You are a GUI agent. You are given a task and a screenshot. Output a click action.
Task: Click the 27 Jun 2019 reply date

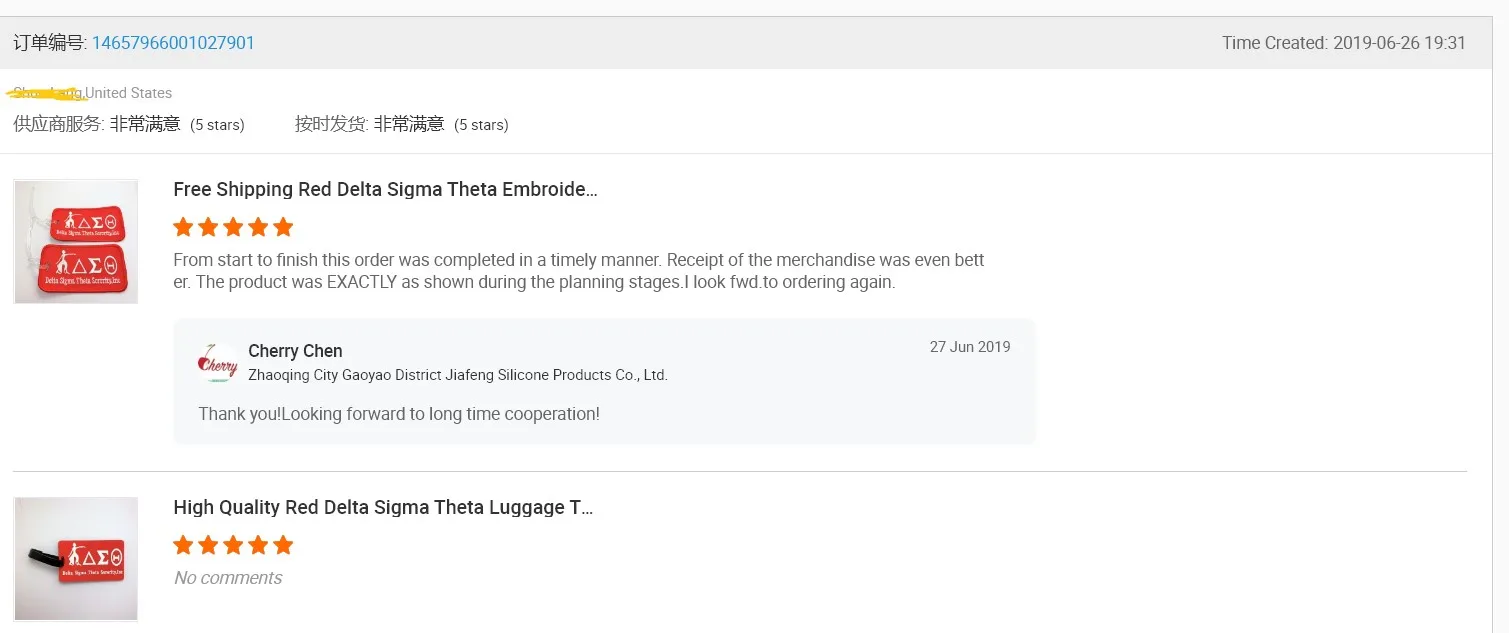[970, 347]
